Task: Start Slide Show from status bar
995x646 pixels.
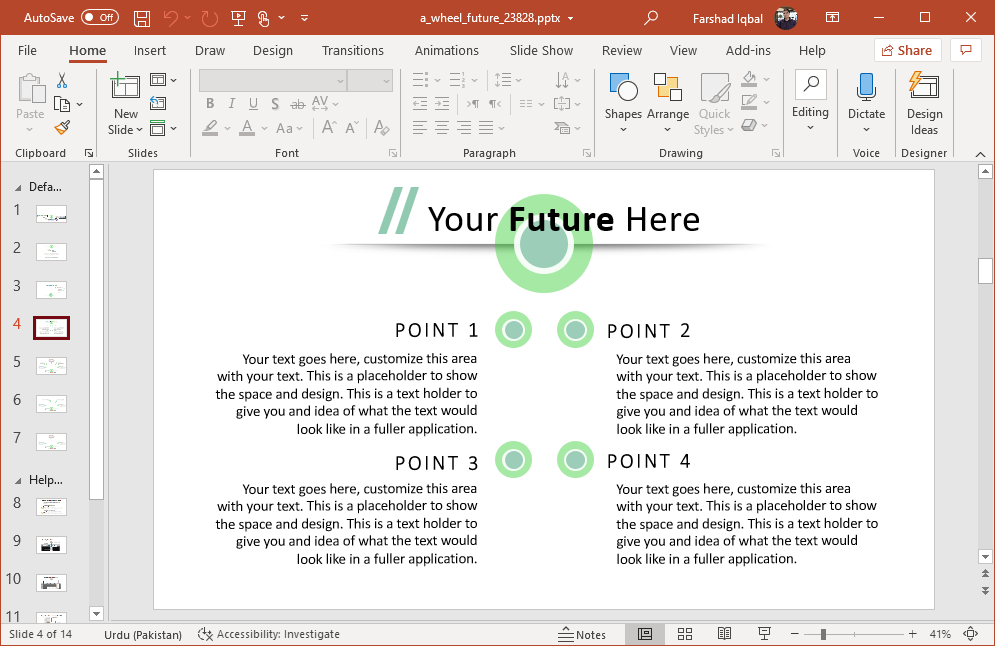Action: pyautogui.click(x=764, y=634)
